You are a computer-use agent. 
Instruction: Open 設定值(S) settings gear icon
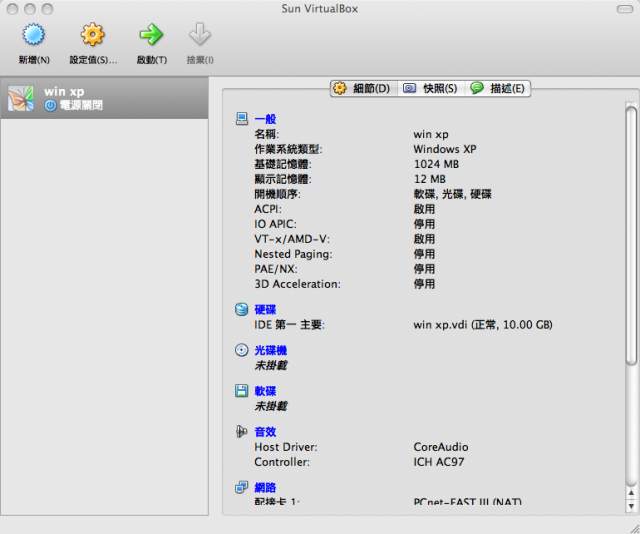93,34
